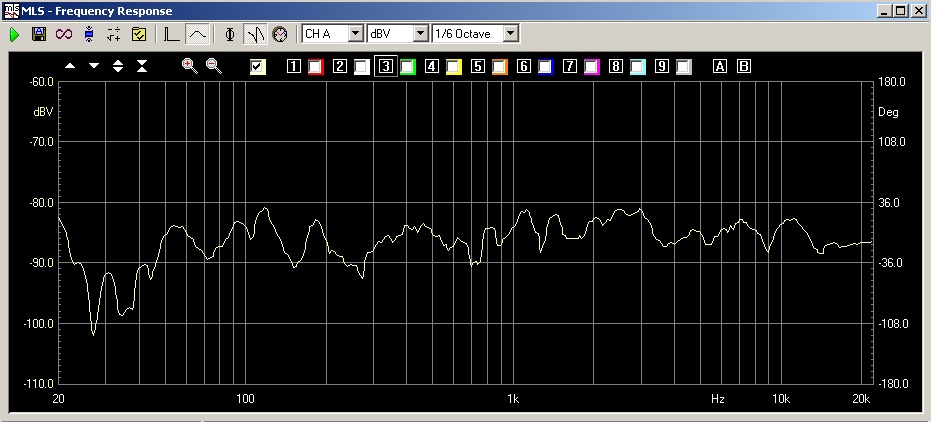Toggle the checked box above the graph
Screen dimensions: 931x422
coord(258,67)
